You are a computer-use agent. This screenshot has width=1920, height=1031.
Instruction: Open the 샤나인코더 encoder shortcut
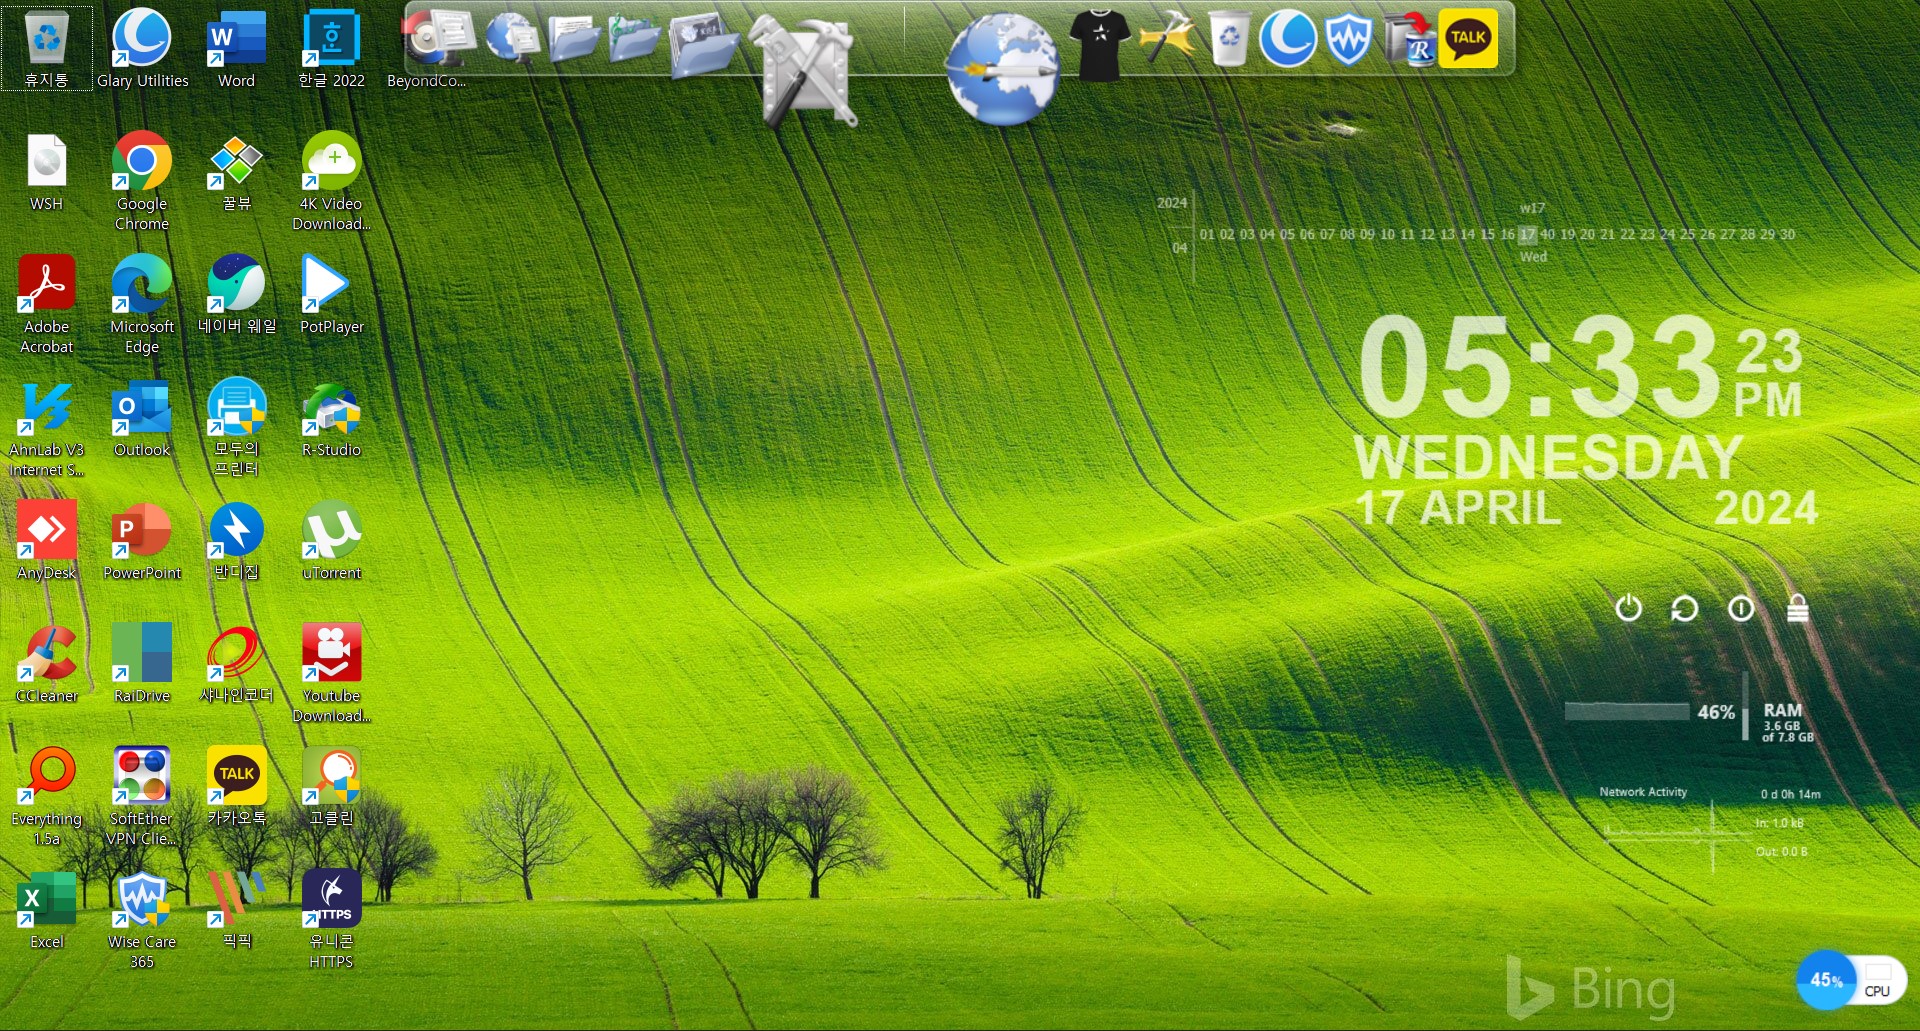click(x=236, y=664)
